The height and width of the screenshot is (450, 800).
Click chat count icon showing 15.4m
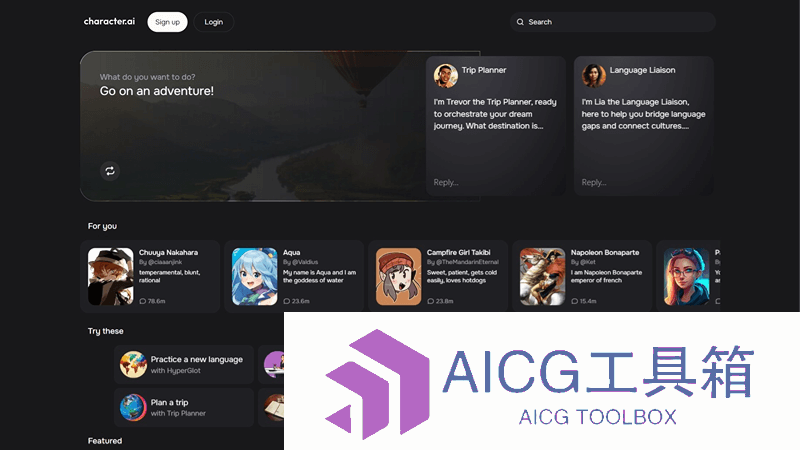574,301
